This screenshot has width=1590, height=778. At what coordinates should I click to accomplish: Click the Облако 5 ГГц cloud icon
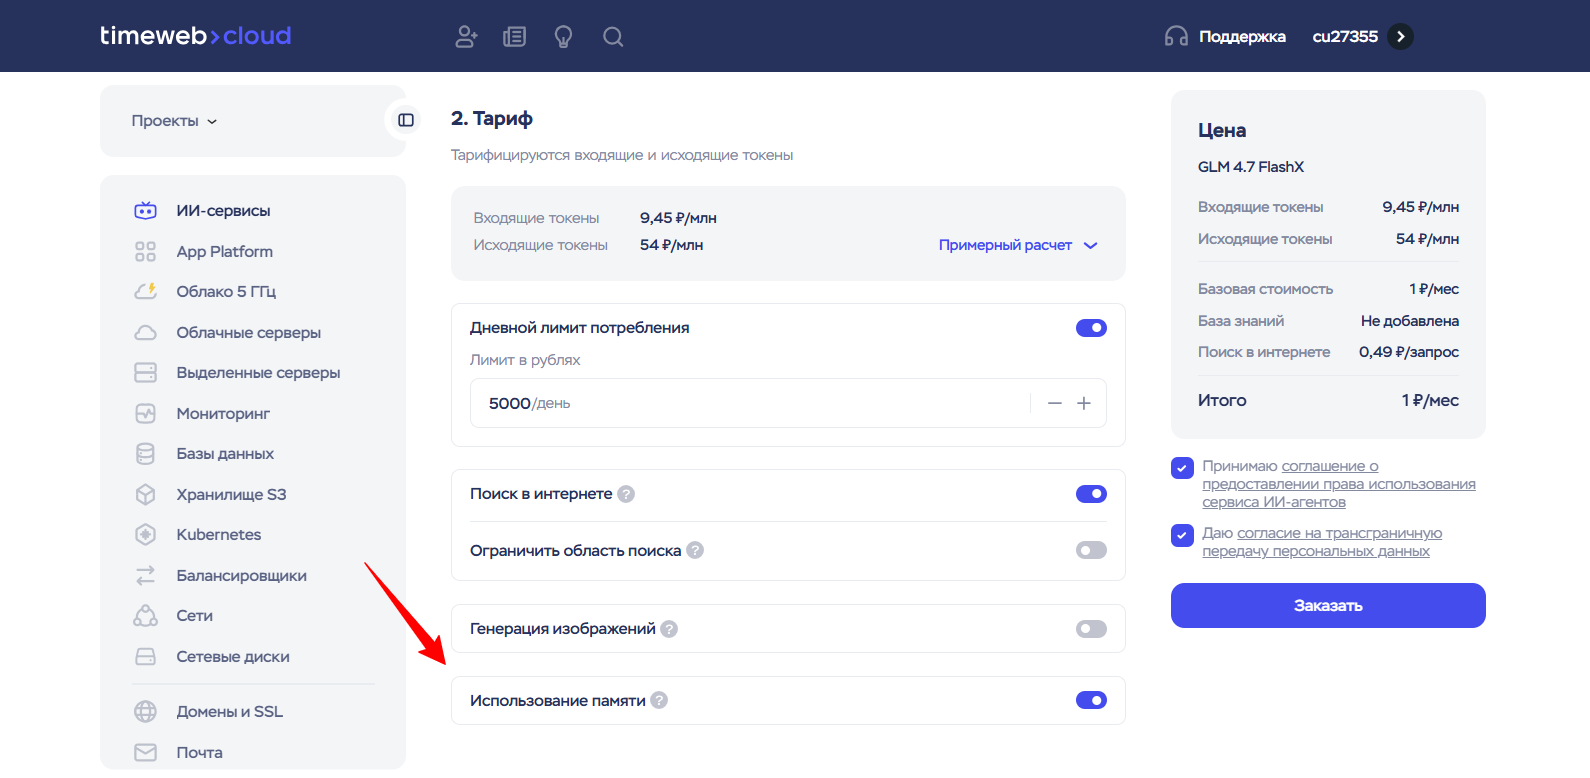coord(146,291)
